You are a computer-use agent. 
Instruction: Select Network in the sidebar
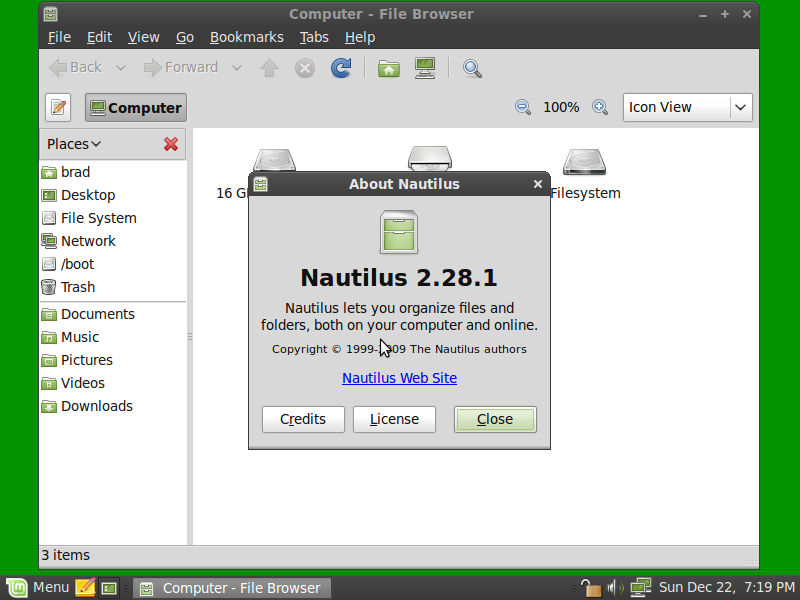(113, 241)
